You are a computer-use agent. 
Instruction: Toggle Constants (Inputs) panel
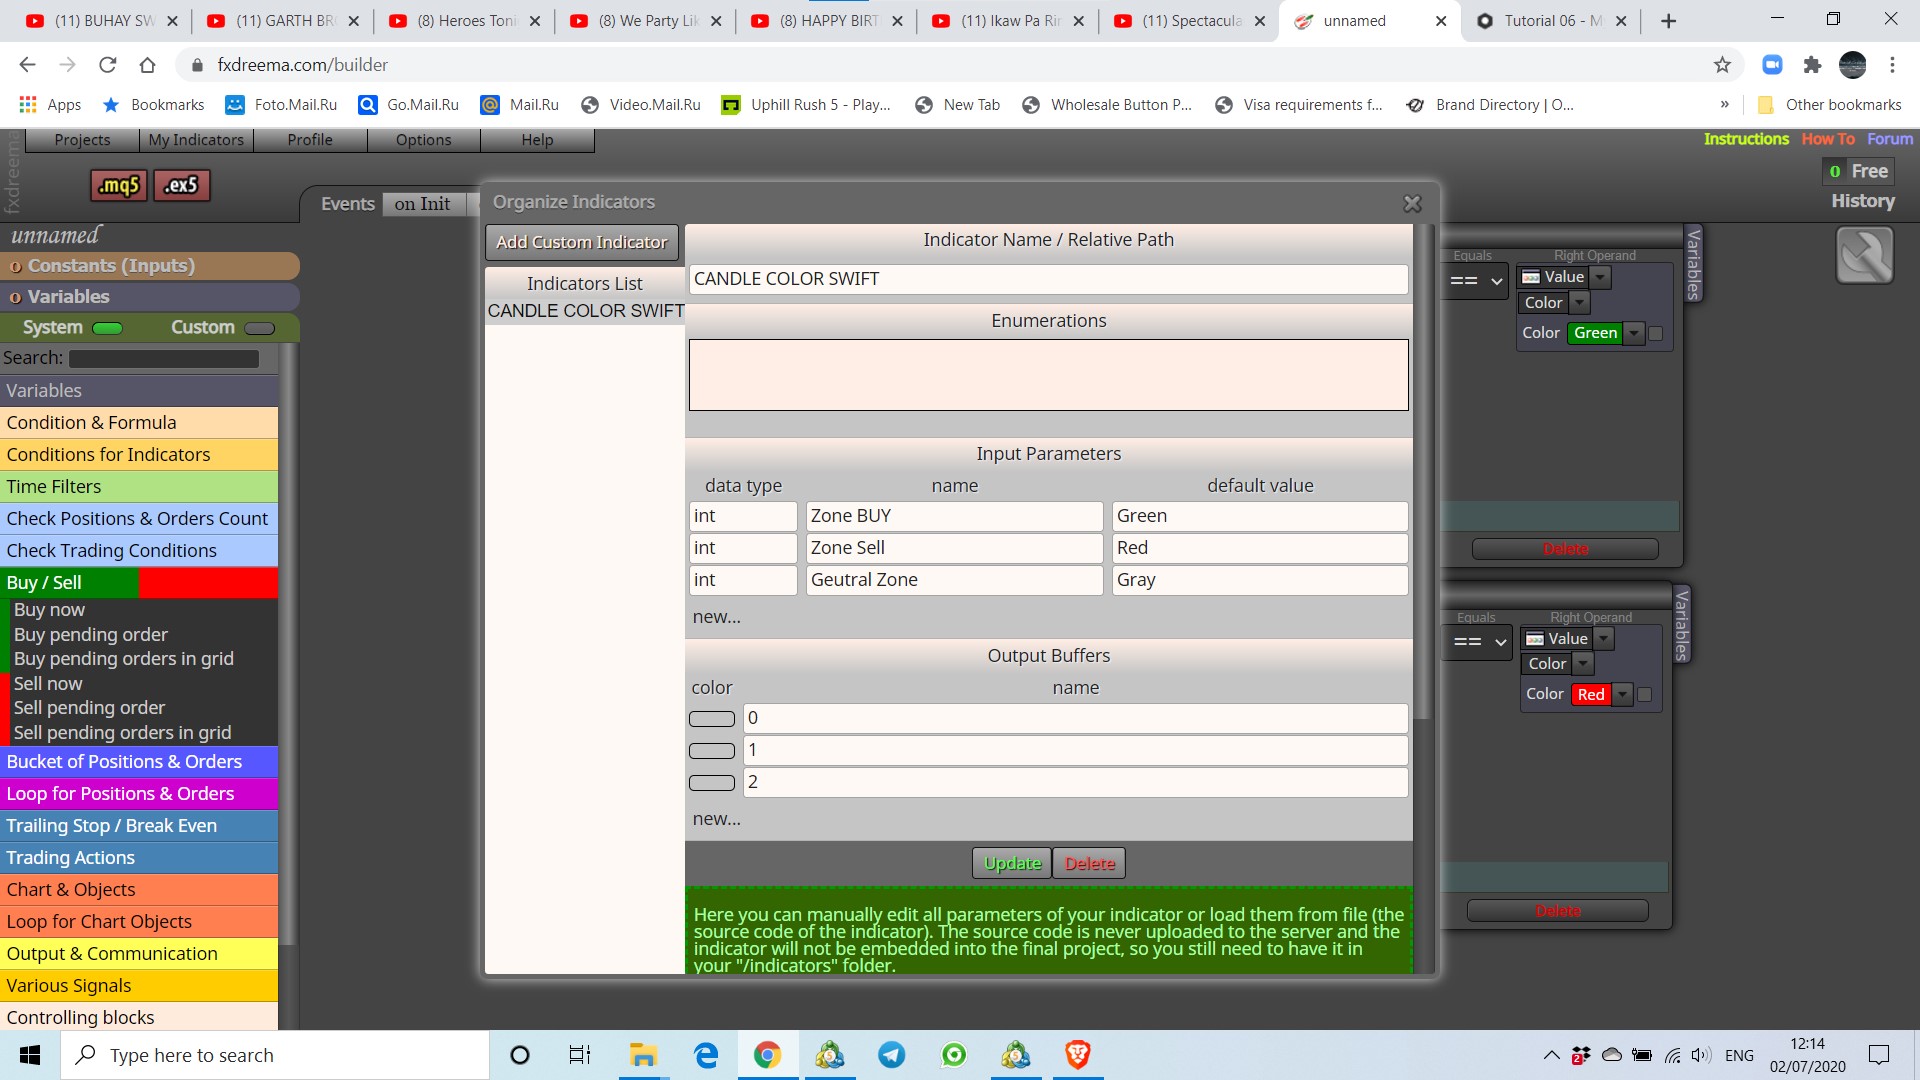(150, 266)
